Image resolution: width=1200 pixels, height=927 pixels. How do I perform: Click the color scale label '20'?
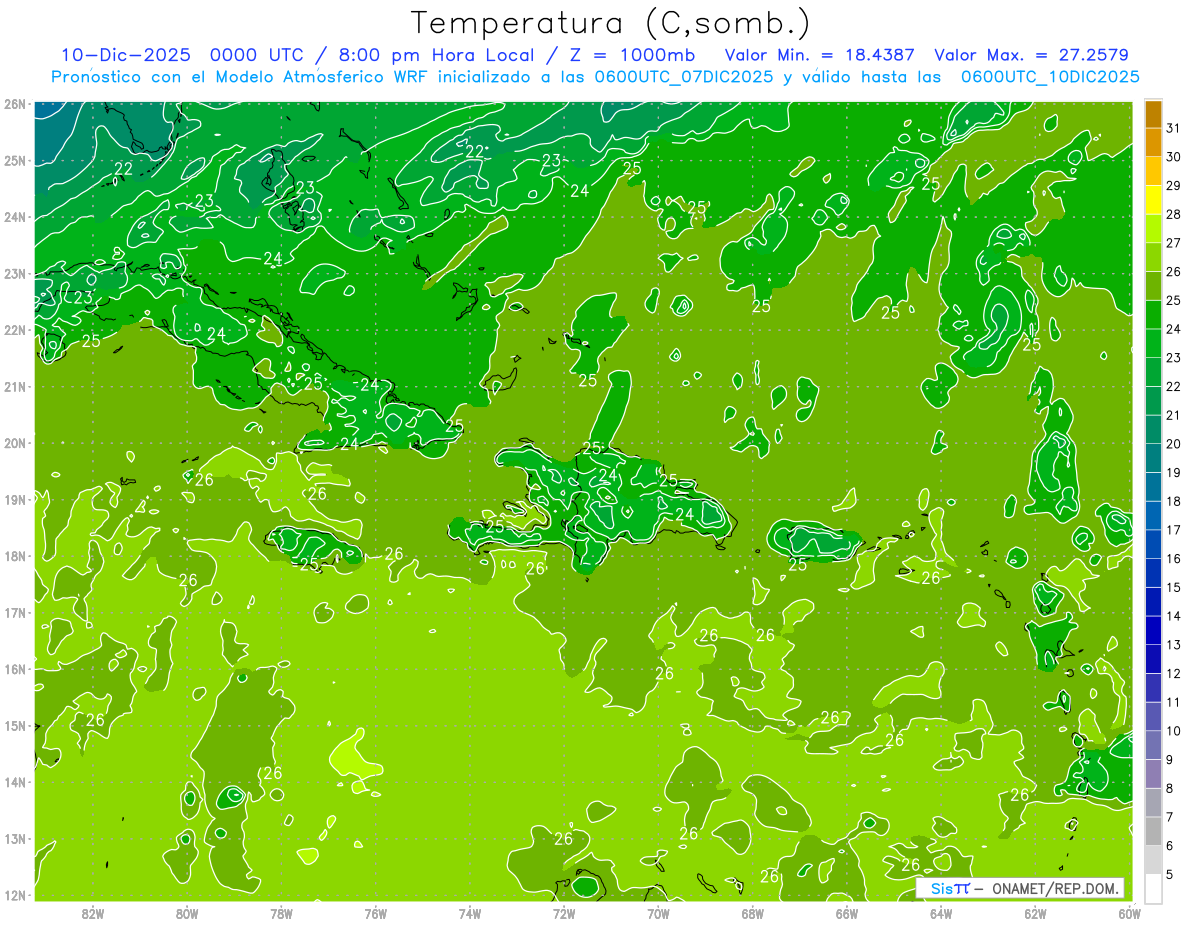[x=1173, y=443]
